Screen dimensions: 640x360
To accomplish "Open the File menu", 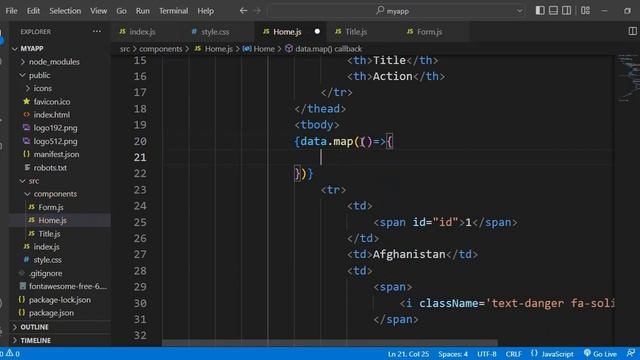I will [x=11, y=11].
